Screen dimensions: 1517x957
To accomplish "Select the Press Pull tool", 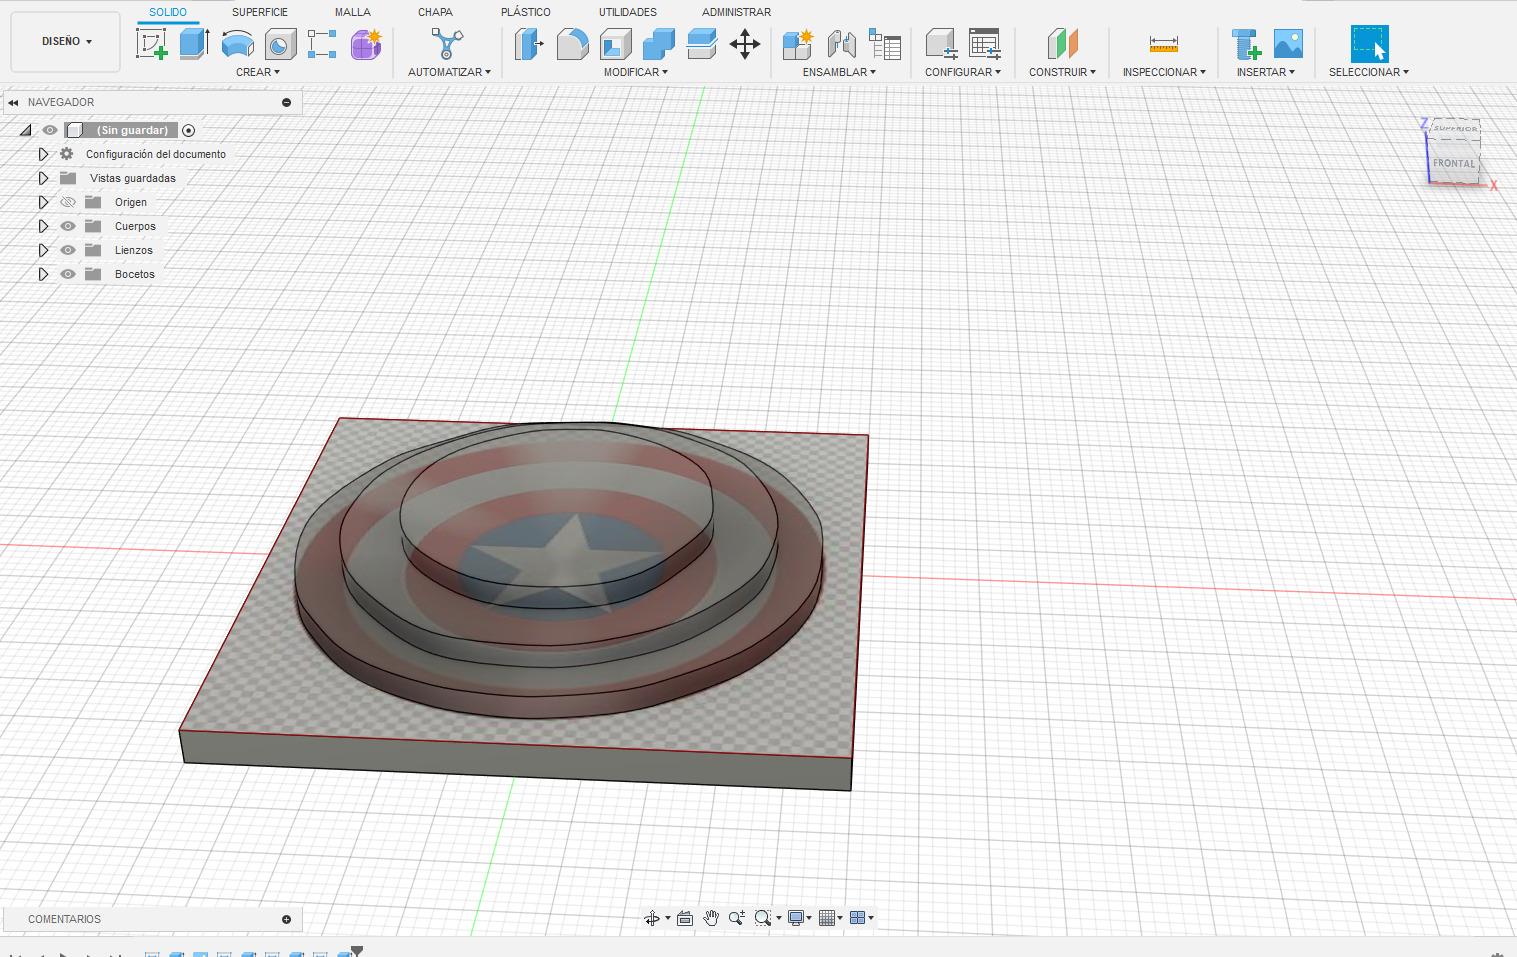I will coord(529,44).
